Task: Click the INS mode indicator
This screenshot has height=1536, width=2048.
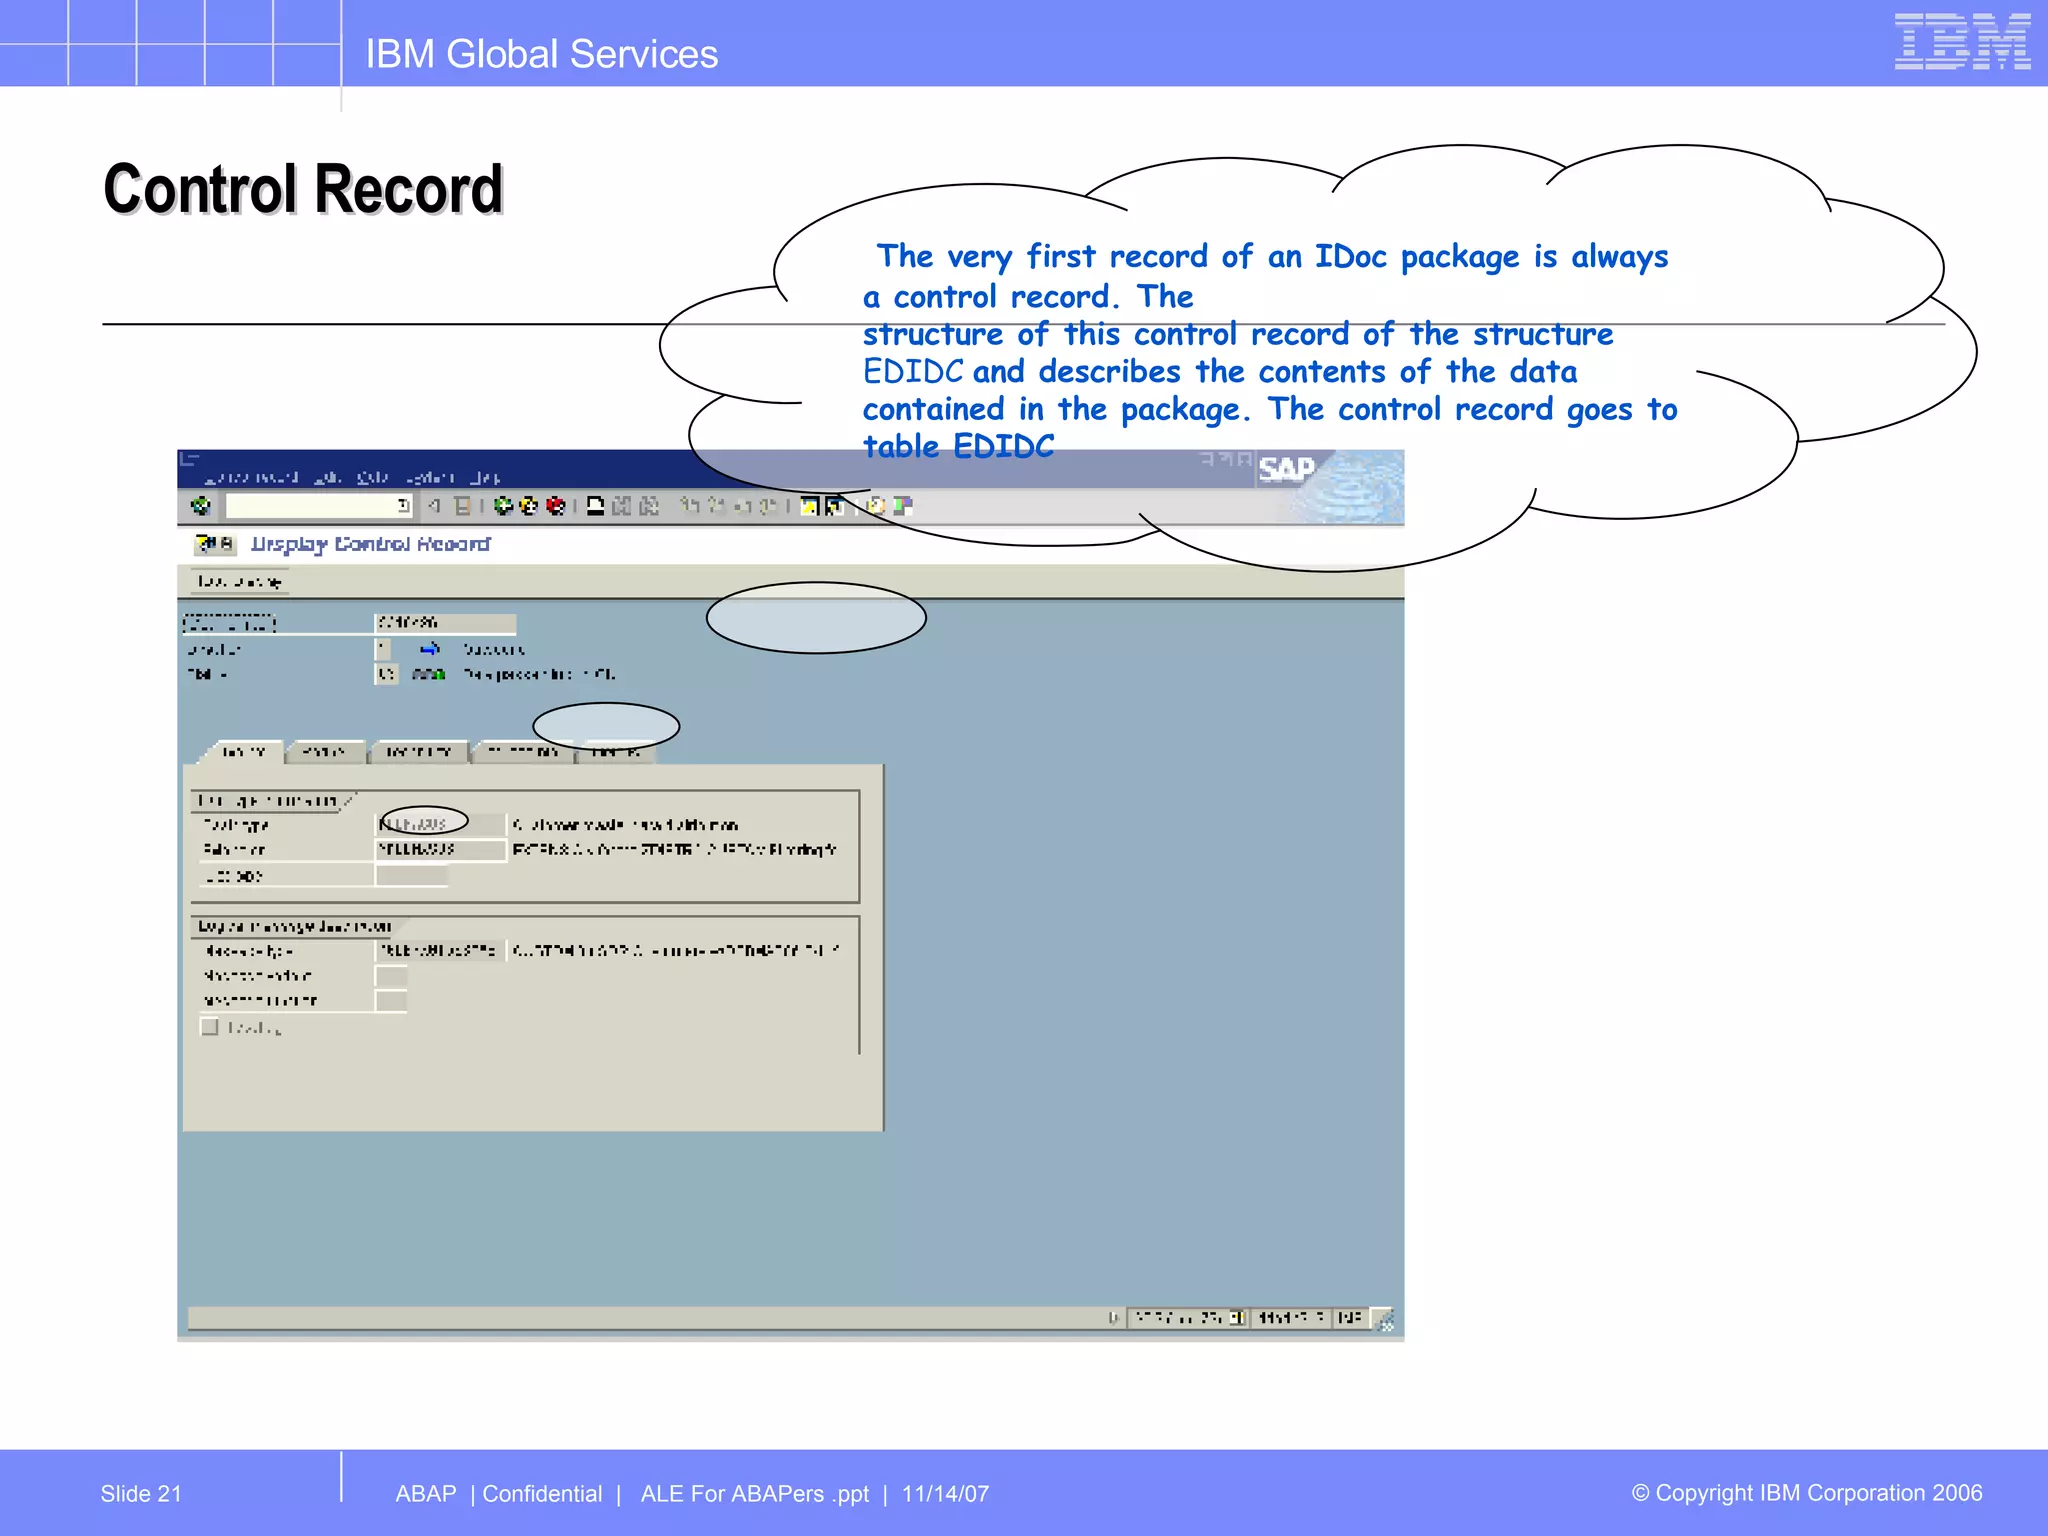Action: click(1350, 1318)
